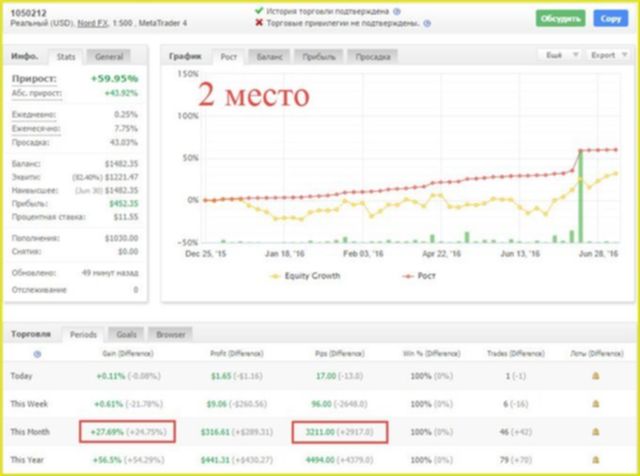
Task: Click the $1482.35 balance value
Action: point(121,164)
